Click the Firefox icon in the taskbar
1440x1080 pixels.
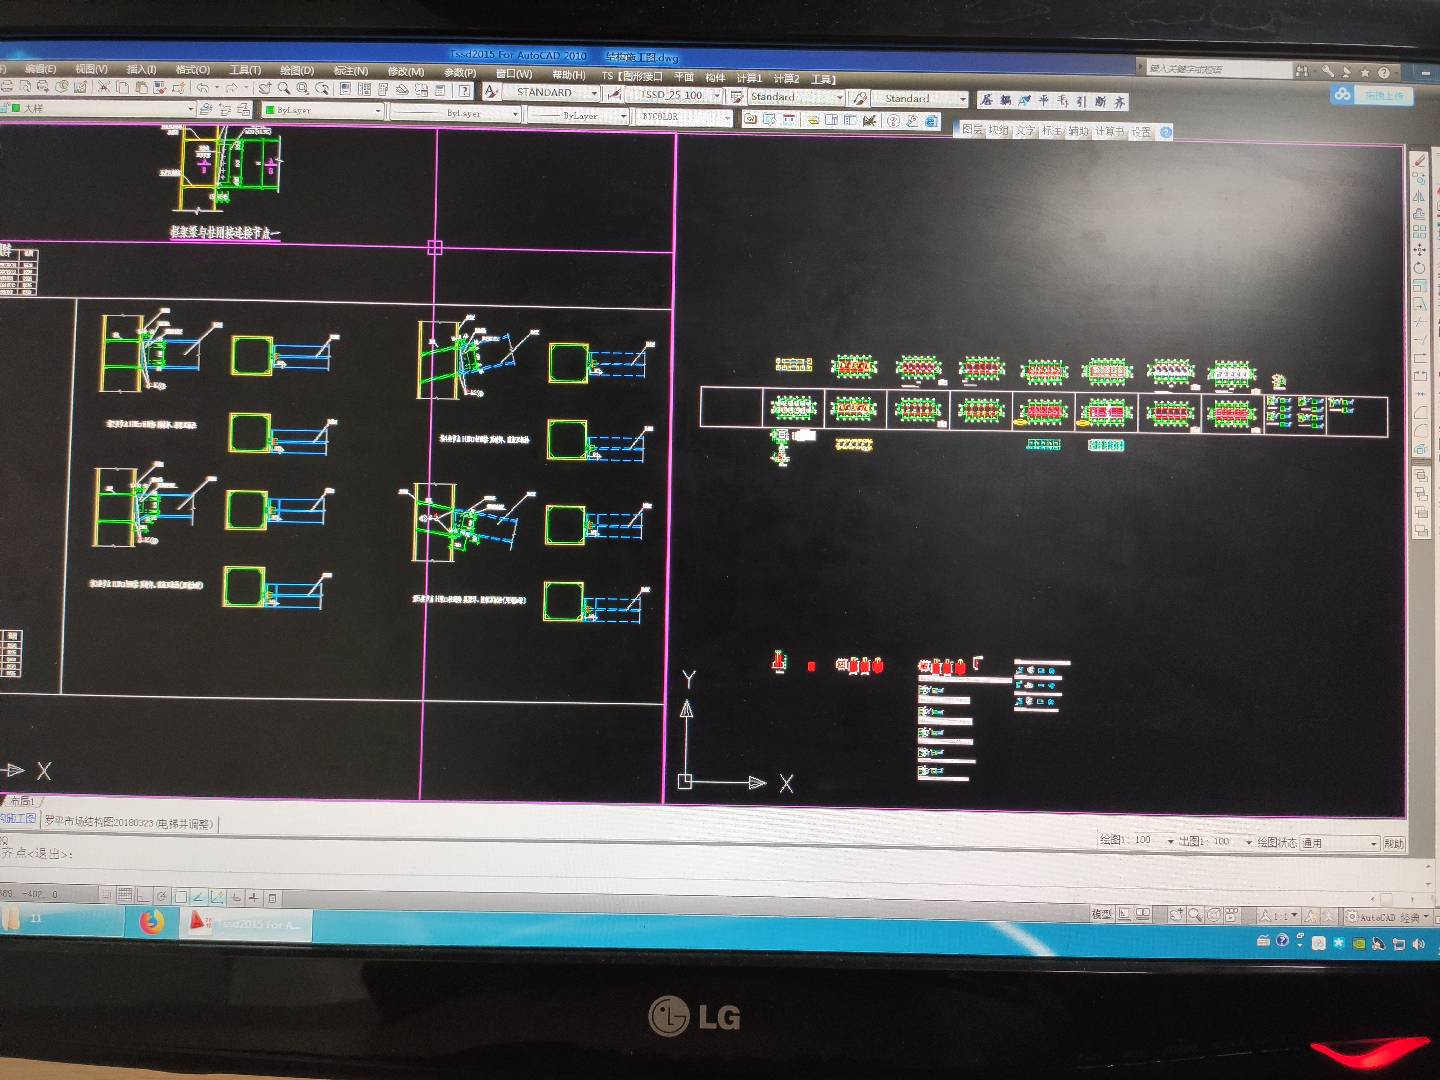pyautogui.click(x=152, y=922)
